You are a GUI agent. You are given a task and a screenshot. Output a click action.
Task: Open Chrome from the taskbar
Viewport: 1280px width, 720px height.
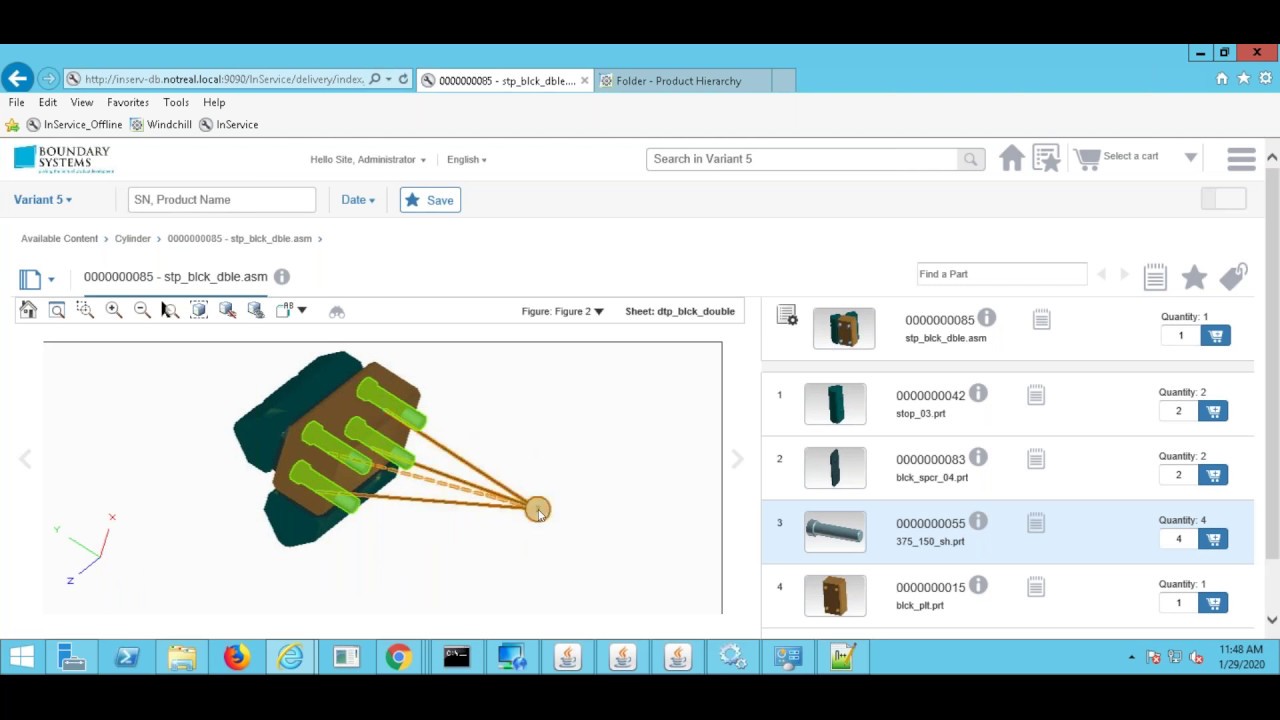pos(398,657)
